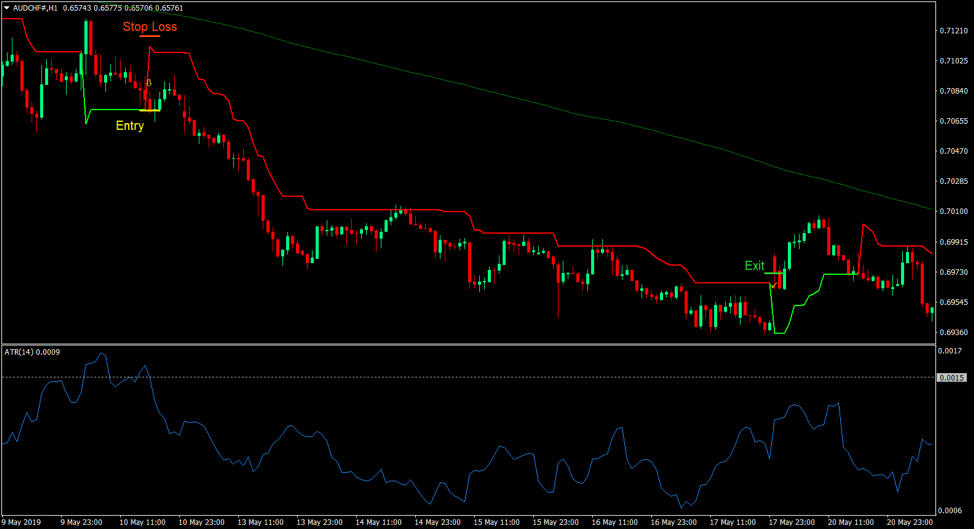Click the 9 May 2019 date label
The image size is (974, 529).
click(23, 522)
